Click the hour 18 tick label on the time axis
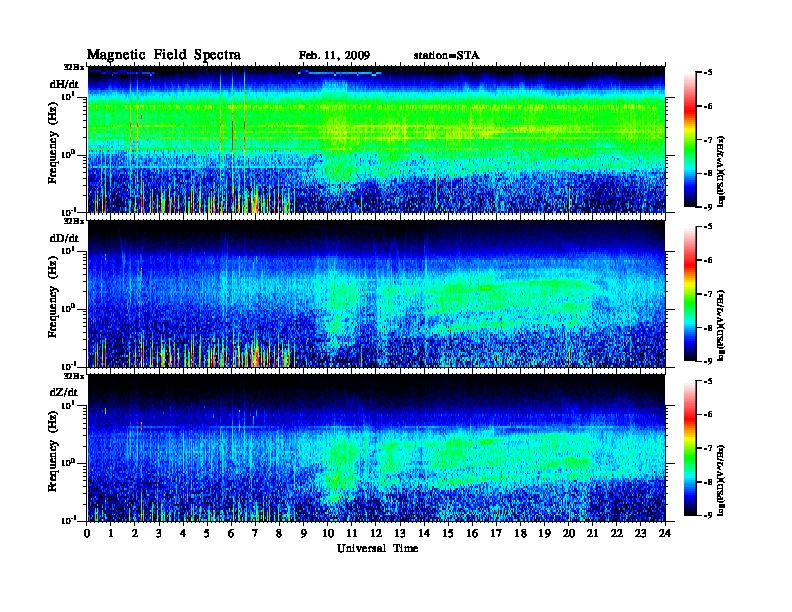The image size is (792, 612). 520,533
